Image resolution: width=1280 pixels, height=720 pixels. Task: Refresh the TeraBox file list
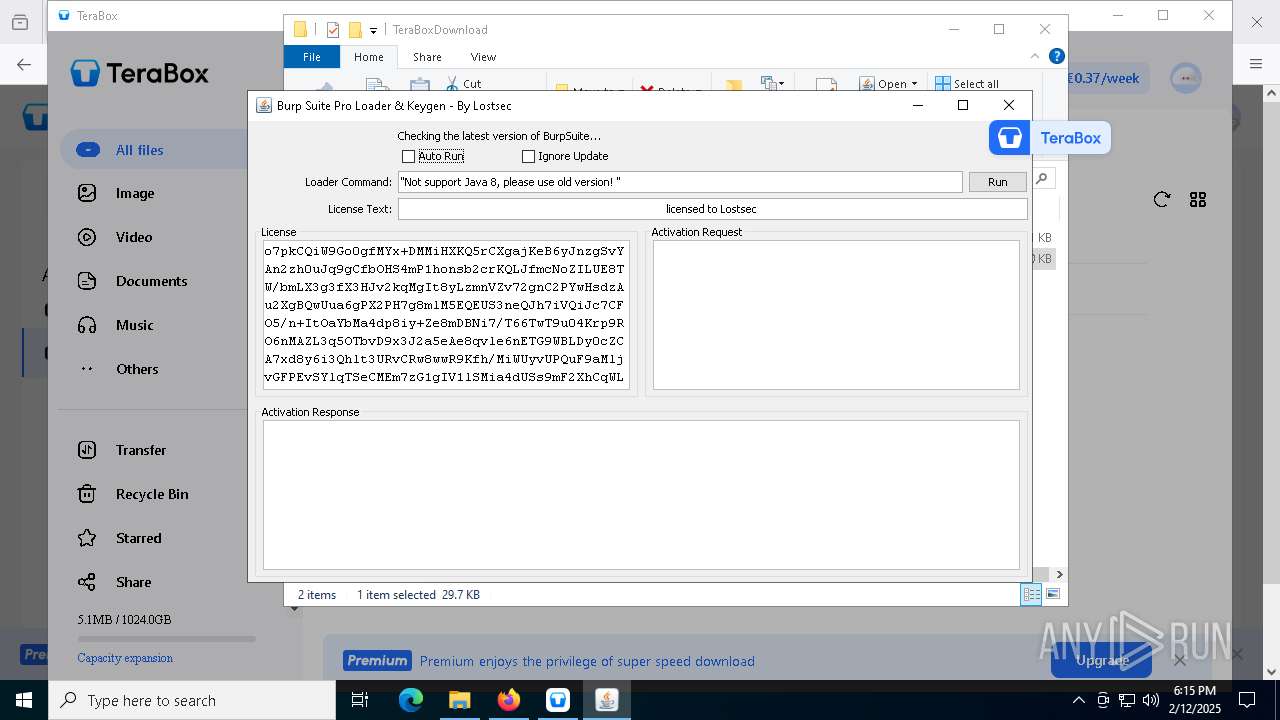click(x=1161, y=200)
